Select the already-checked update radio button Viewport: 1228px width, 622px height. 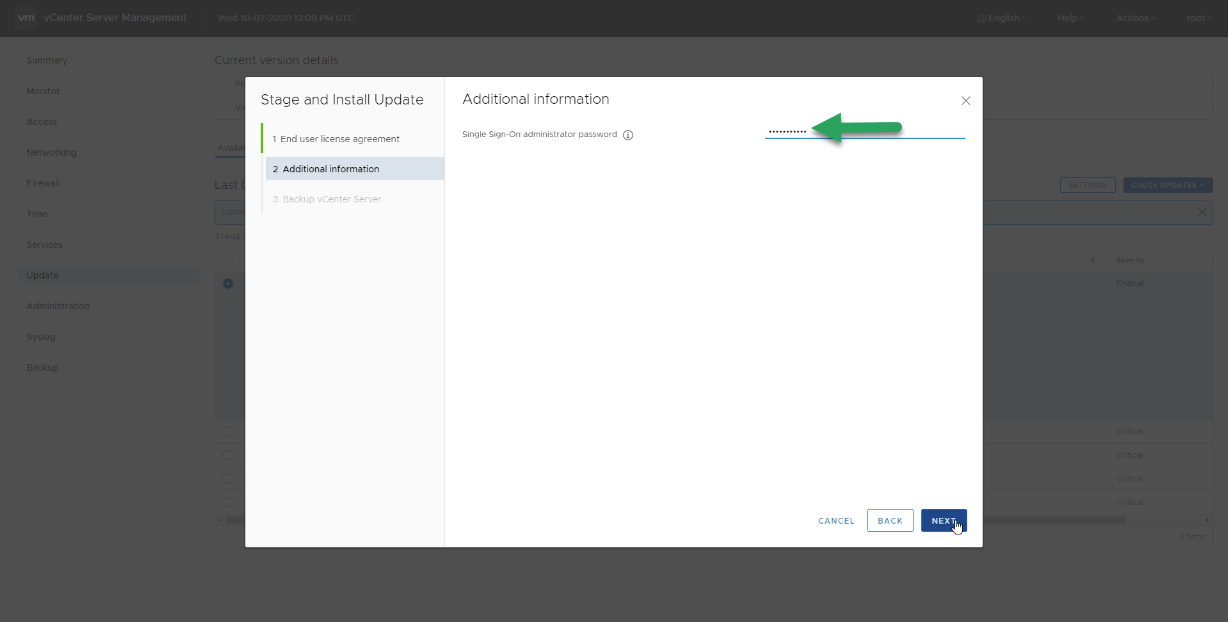(x=228, y=284)
